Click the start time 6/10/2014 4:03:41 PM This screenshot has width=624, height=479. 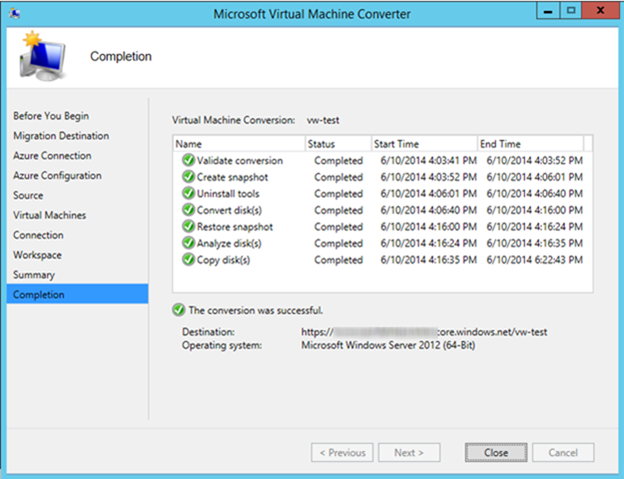(428, 160)
